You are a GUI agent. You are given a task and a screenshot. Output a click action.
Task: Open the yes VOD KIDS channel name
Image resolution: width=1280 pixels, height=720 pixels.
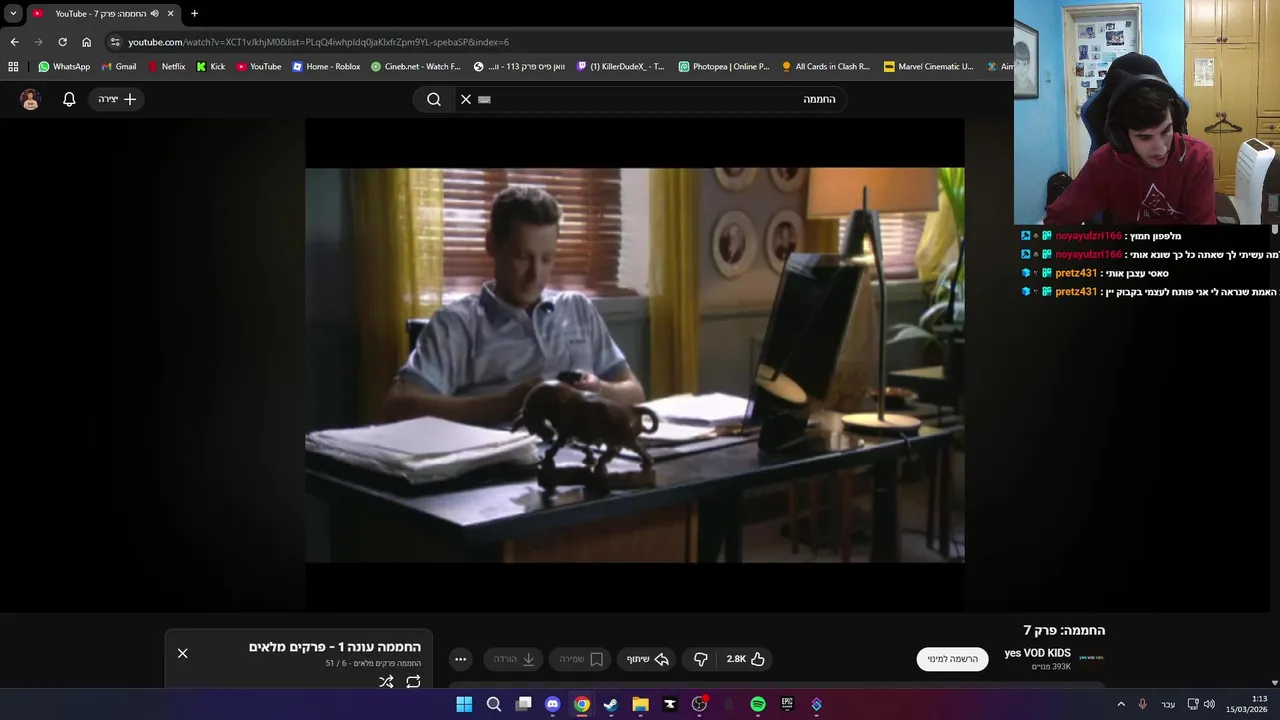[x=1037, y=653]
